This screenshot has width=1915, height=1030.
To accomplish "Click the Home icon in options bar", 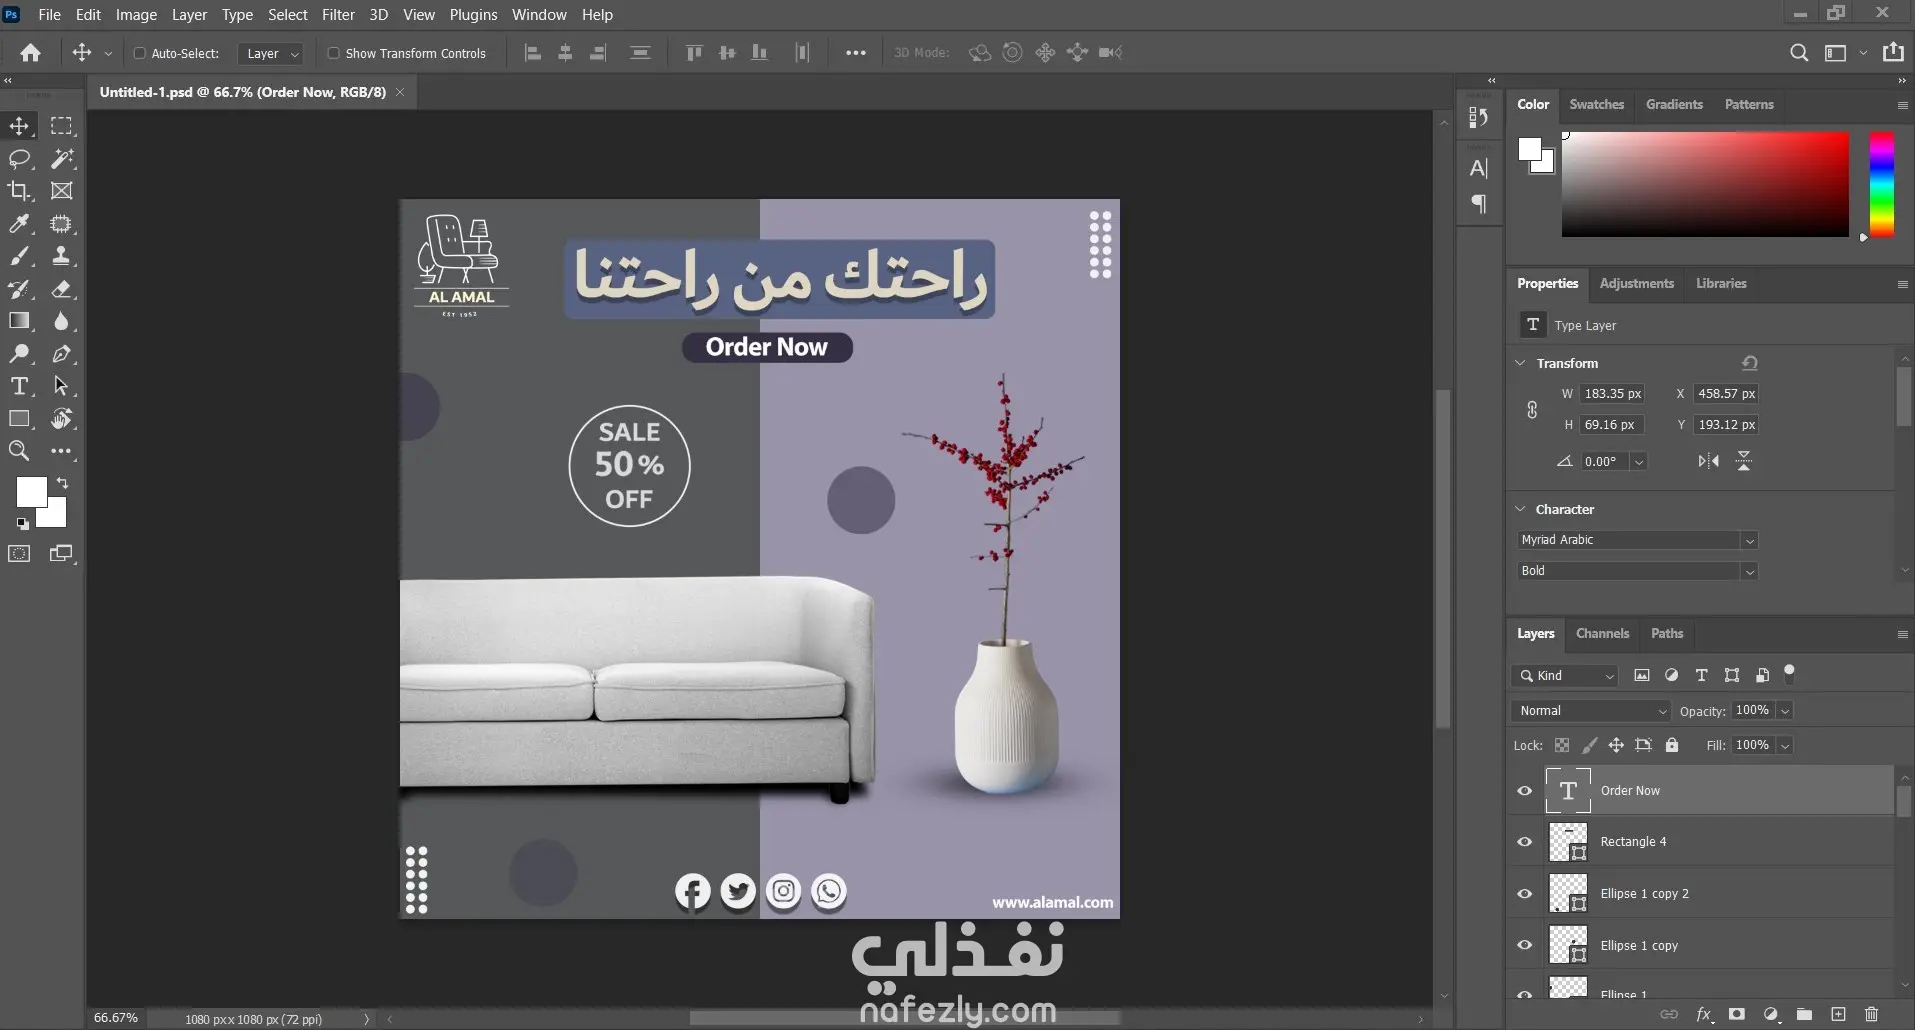I will click(x=31, y=53).
